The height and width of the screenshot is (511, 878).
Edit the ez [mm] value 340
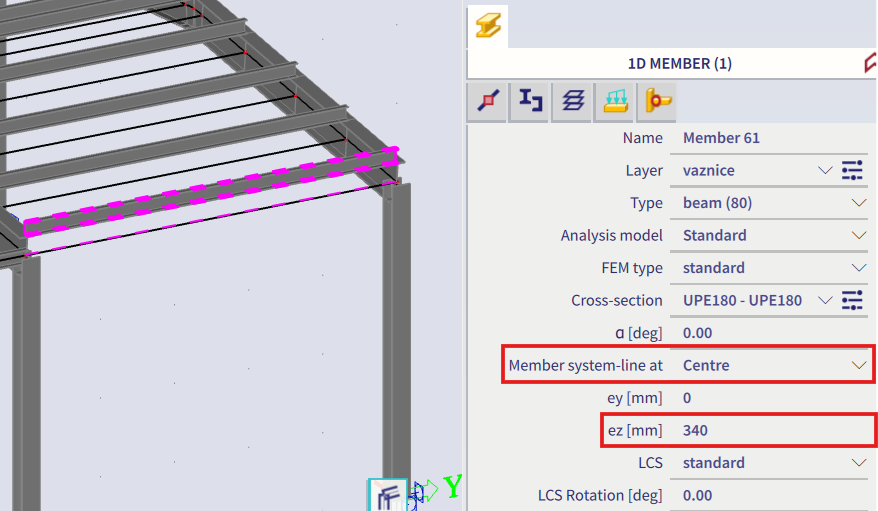pos(769,430)
